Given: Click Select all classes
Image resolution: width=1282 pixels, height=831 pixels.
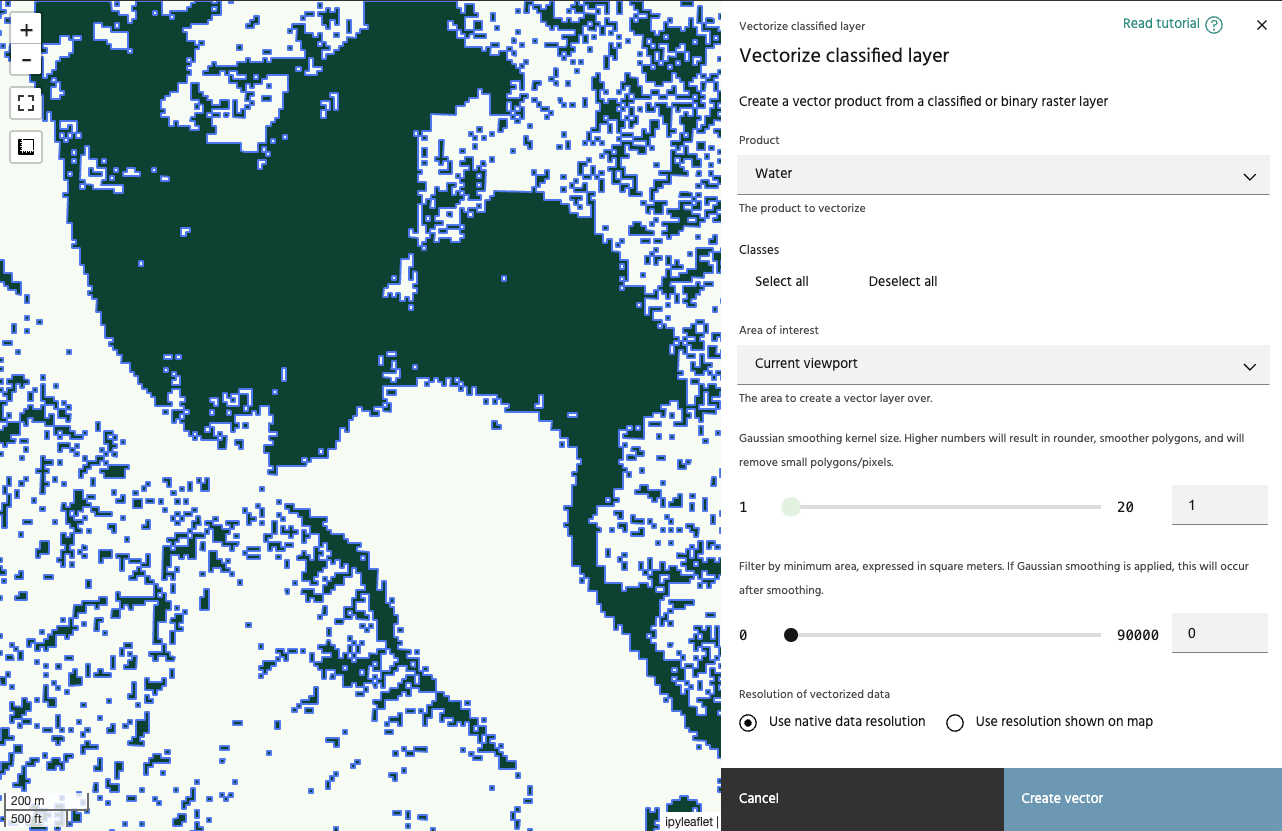Looking at the screenshot, I should click(x=781, y=282).
